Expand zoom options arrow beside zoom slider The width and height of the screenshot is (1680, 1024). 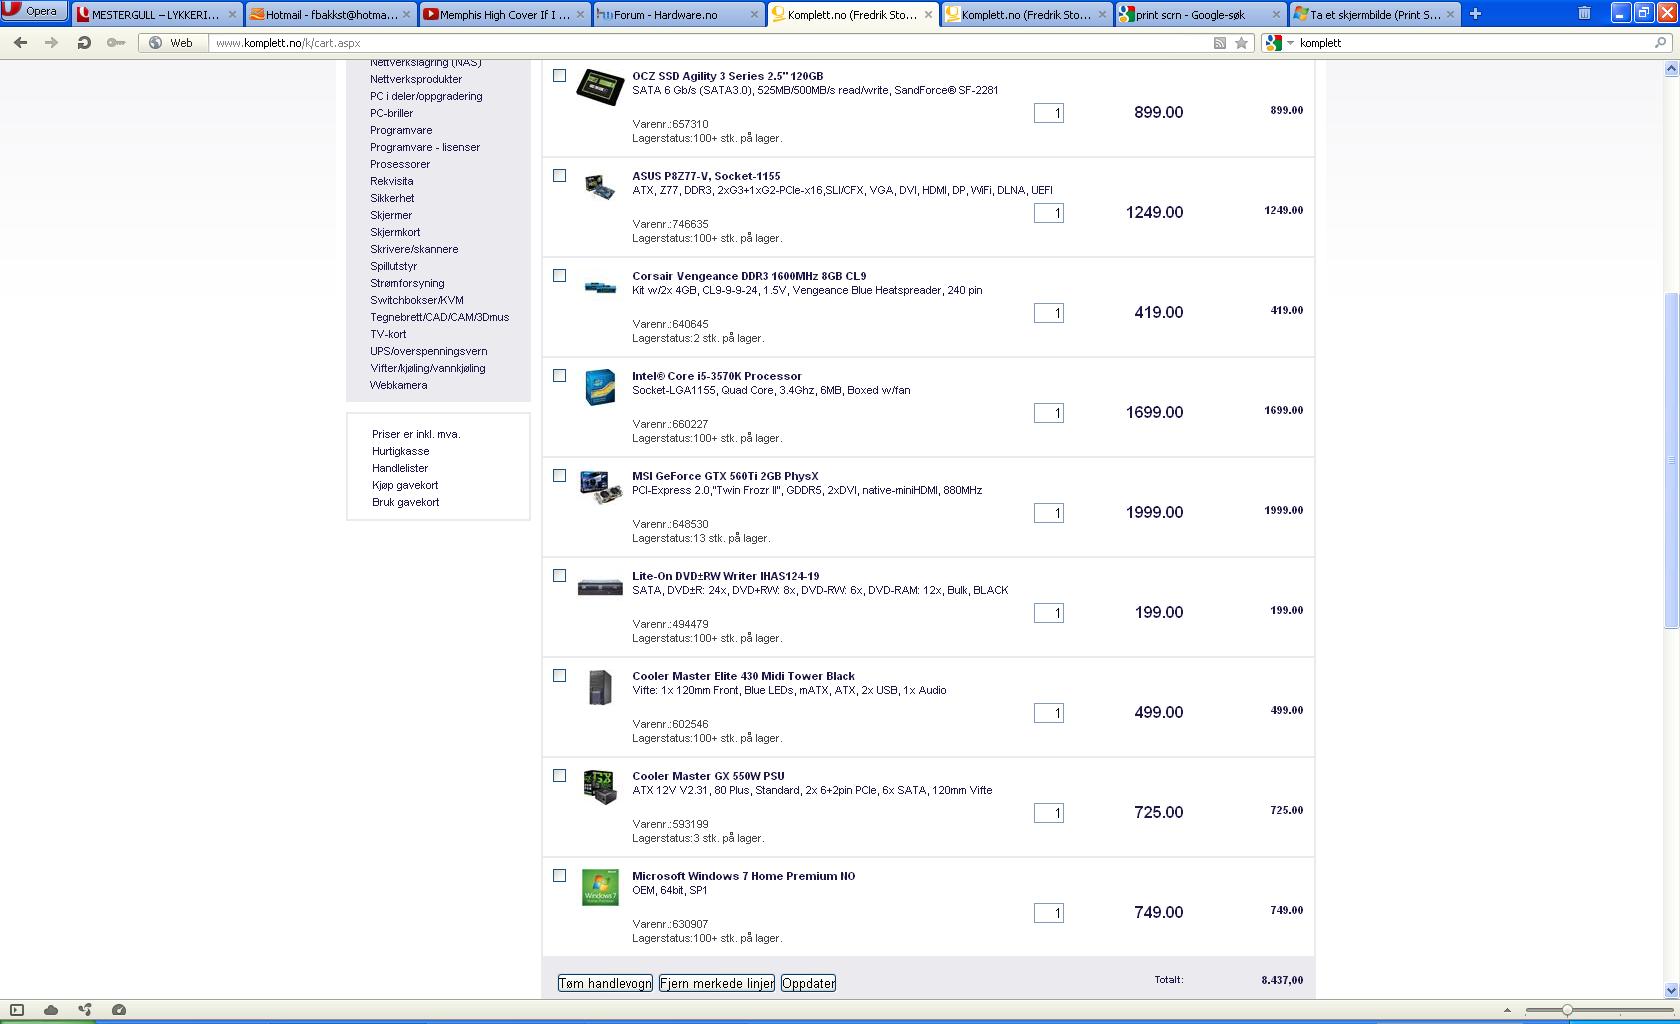coord(1507,1011)
